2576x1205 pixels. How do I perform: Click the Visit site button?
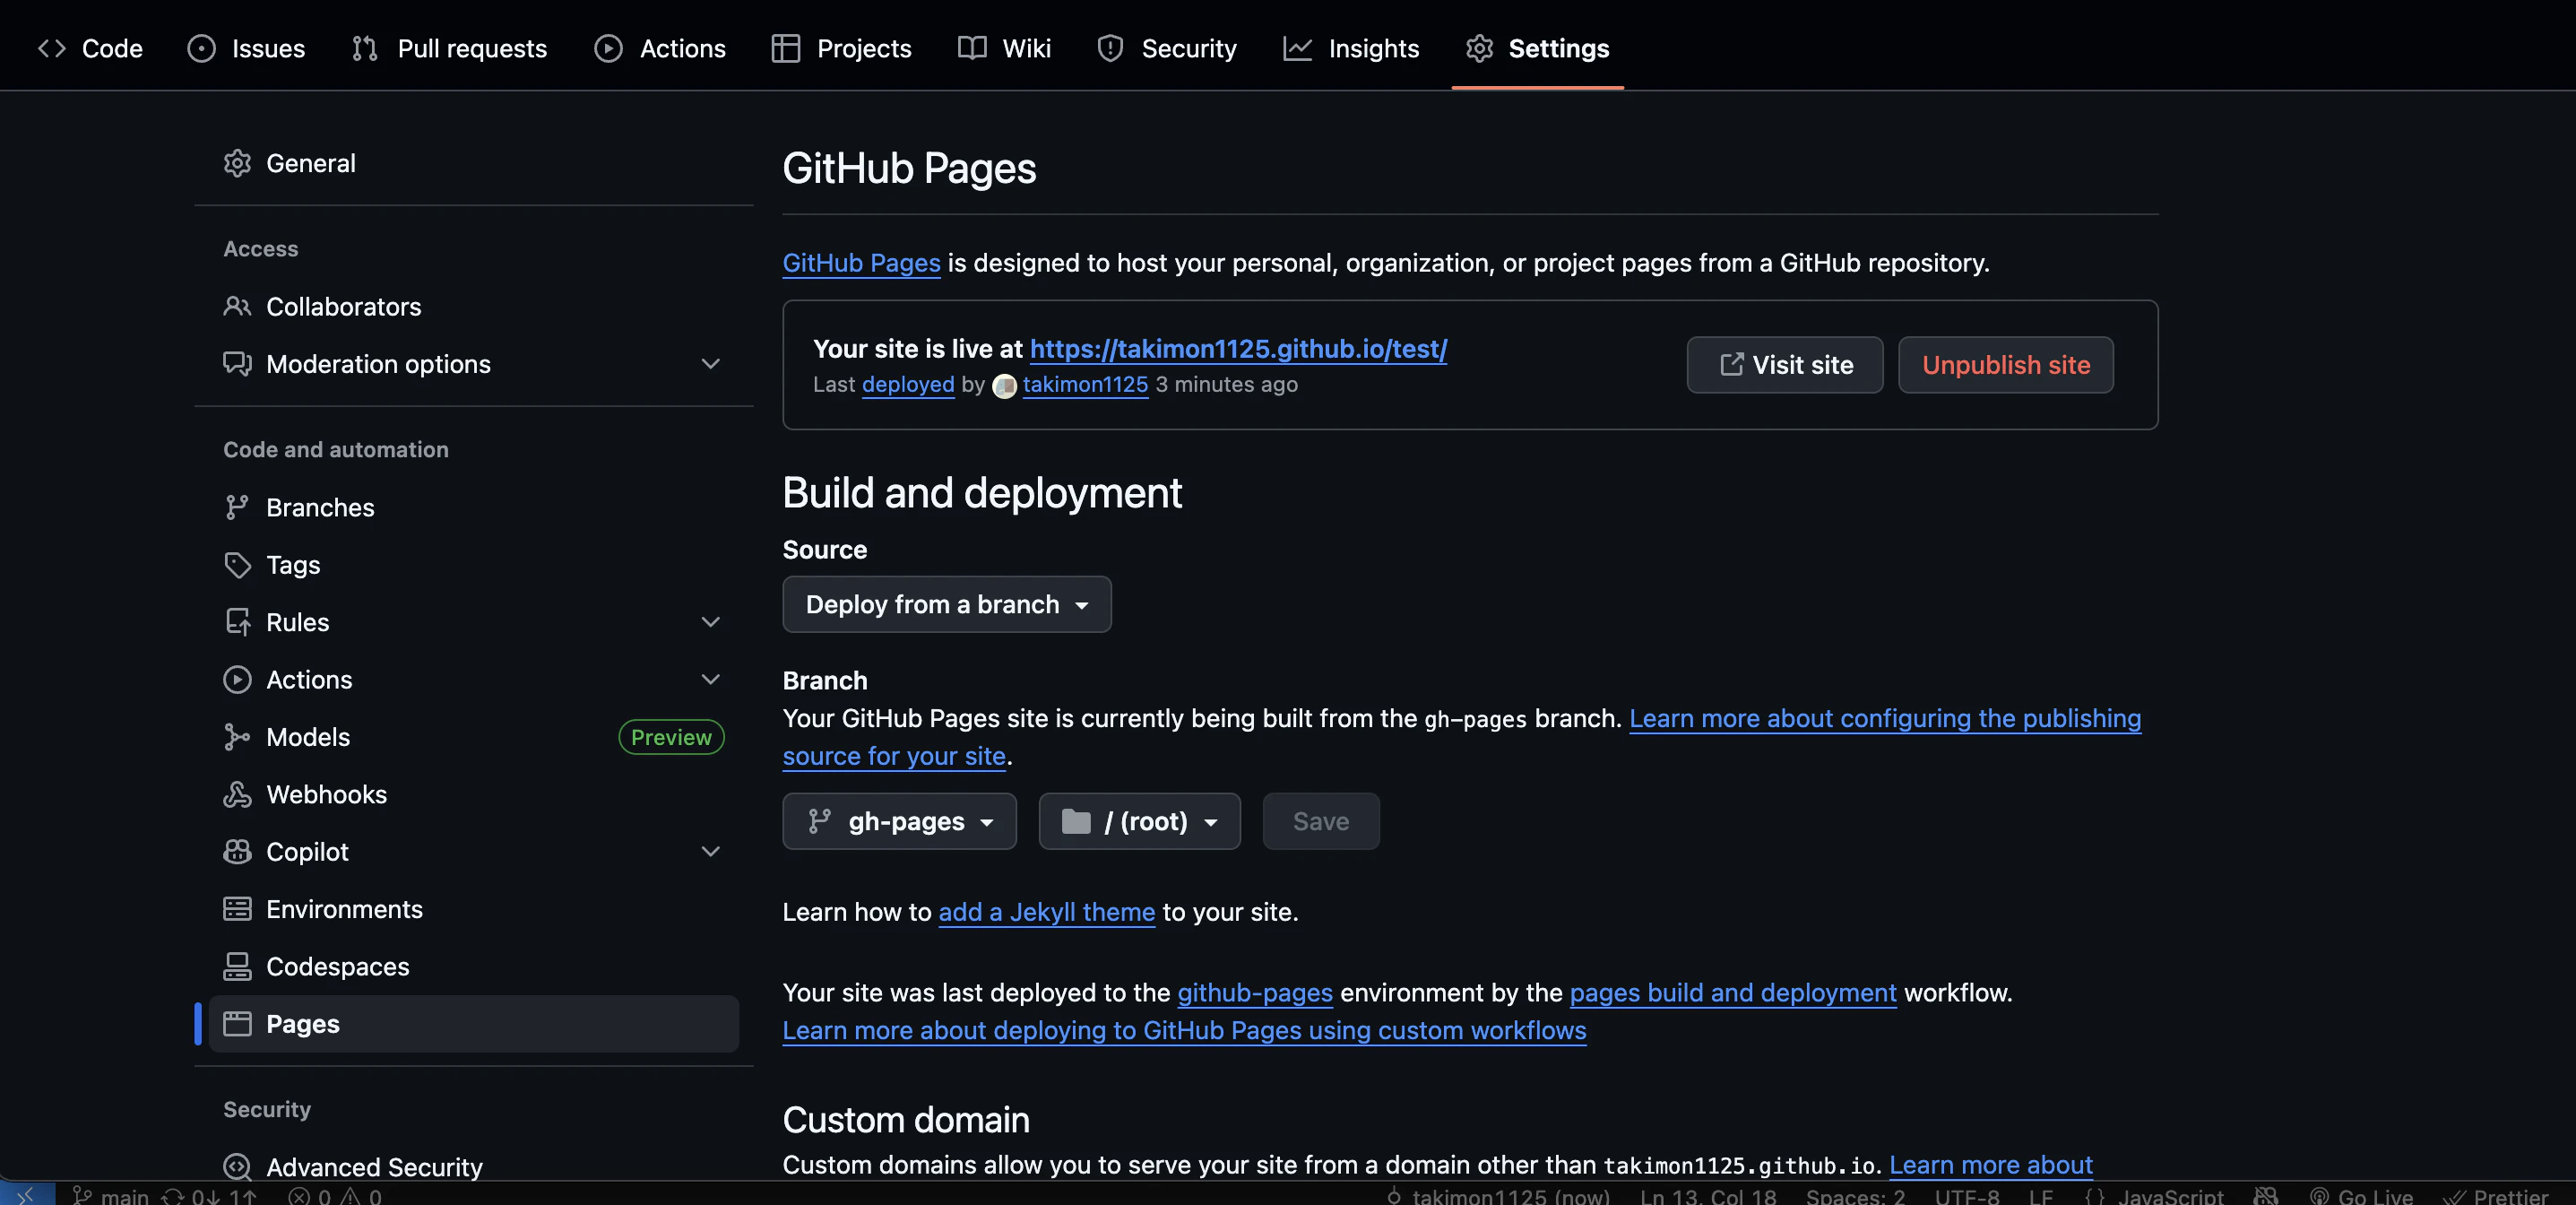1784,365
